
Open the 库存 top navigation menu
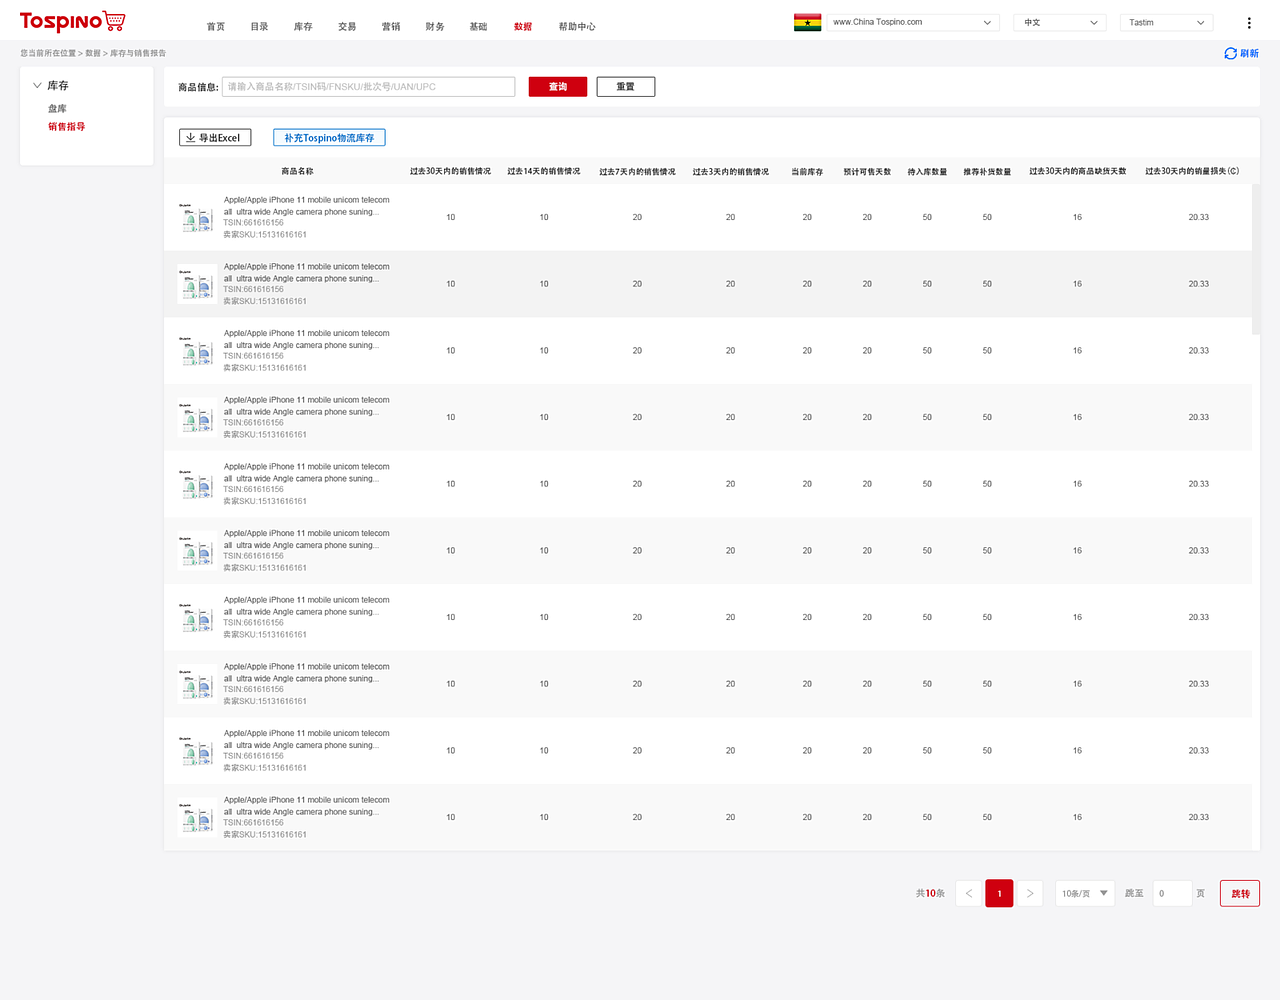tap(303, 27)
